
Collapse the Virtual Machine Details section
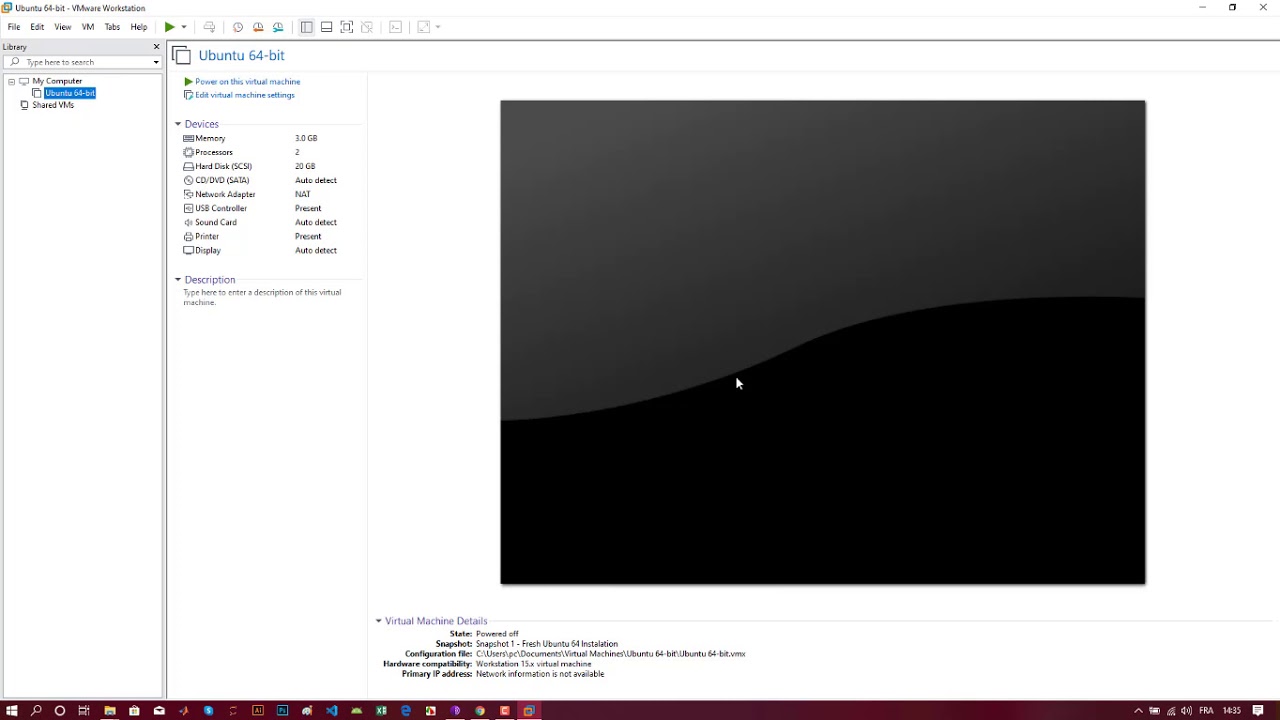[379, 621]
